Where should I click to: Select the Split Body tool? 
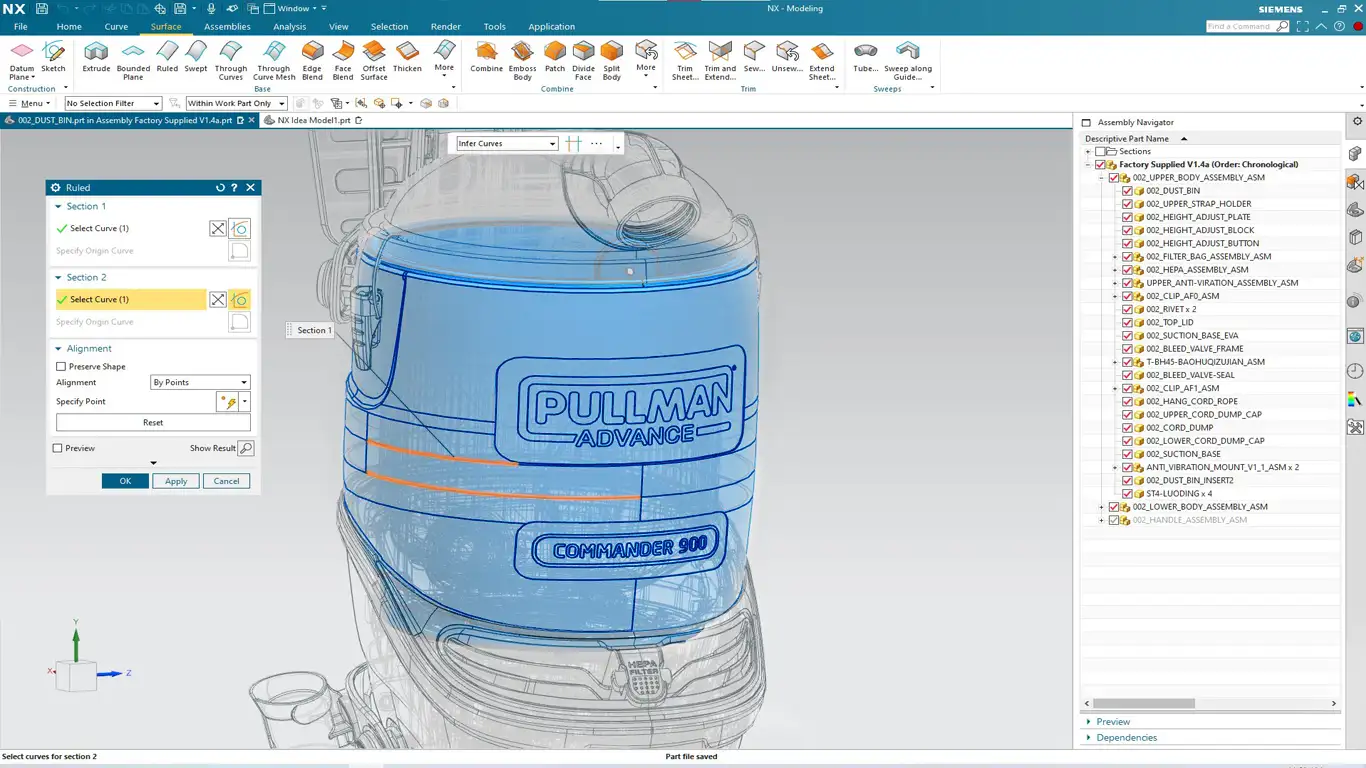612,60
